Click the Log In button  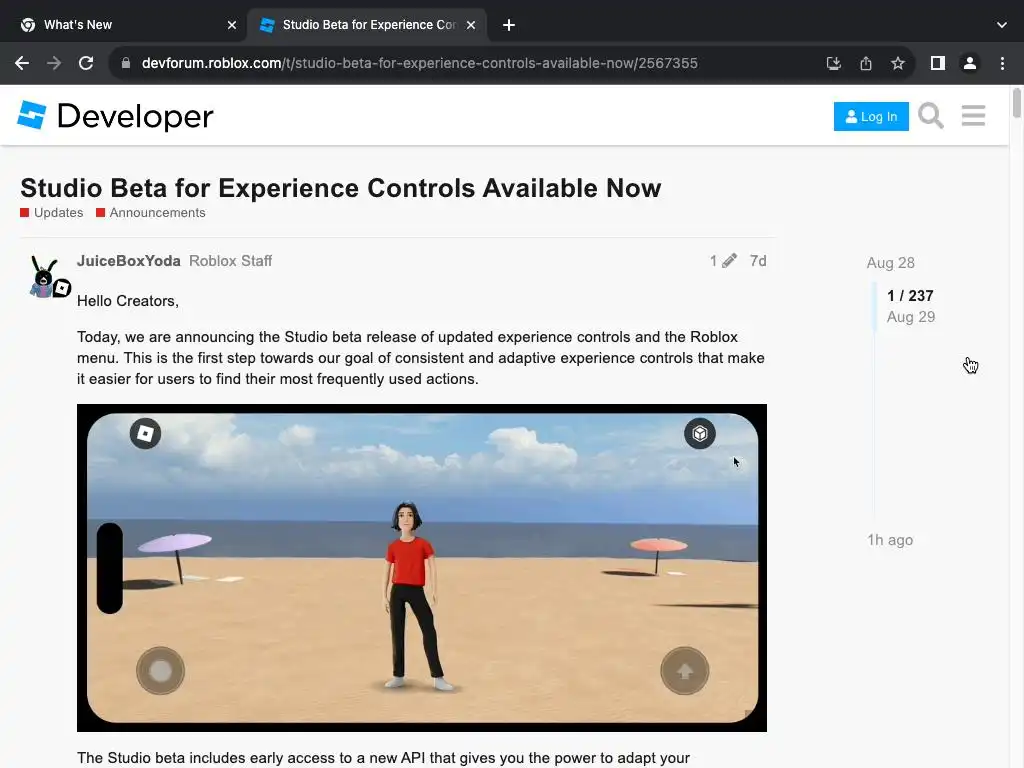[871, 116]
